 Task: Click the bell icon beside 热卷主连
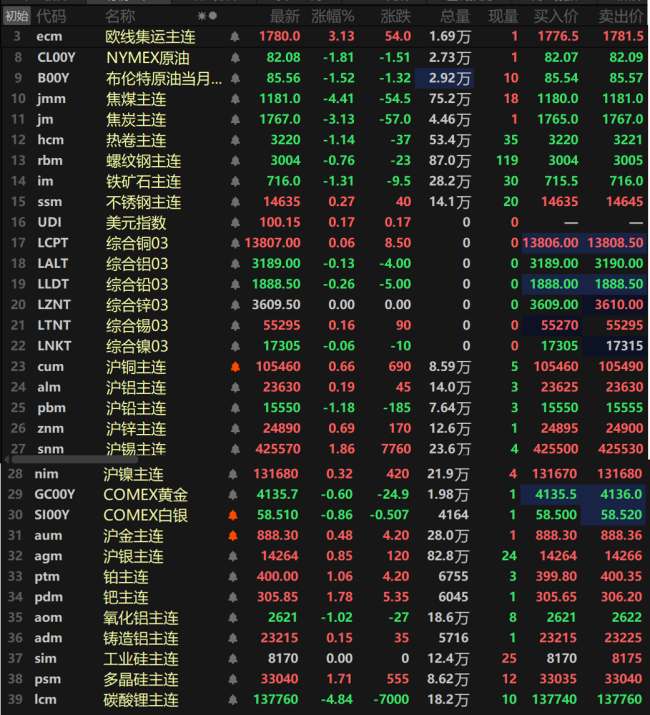point(235,140)
